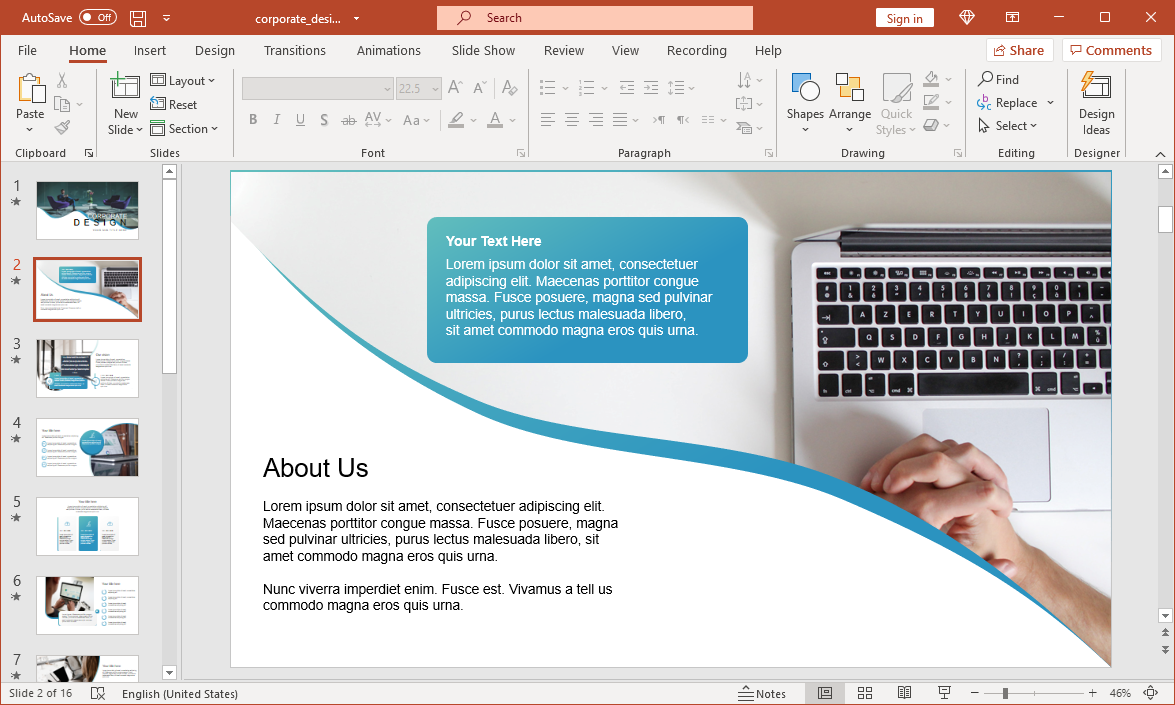The image size is (1175, 705).
Task: Open the Section dropdown
Action: [x=184, y=129]
